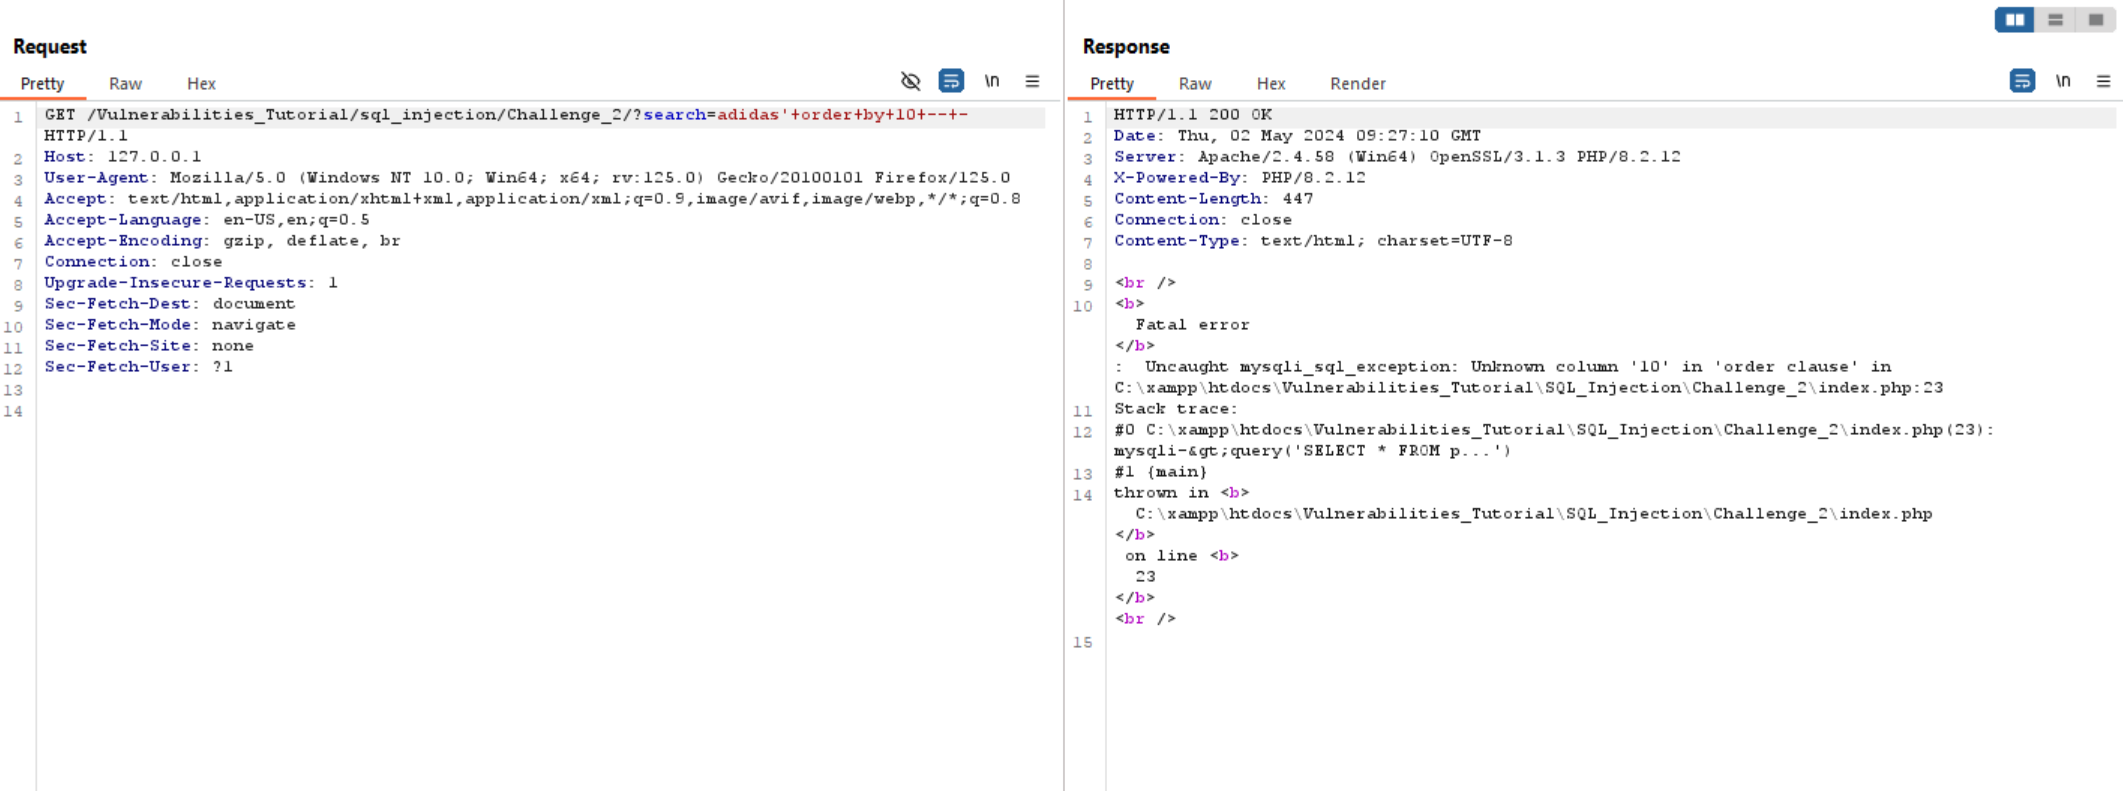Switch to Request Hex tab
2123x791 pixels.
201,84
